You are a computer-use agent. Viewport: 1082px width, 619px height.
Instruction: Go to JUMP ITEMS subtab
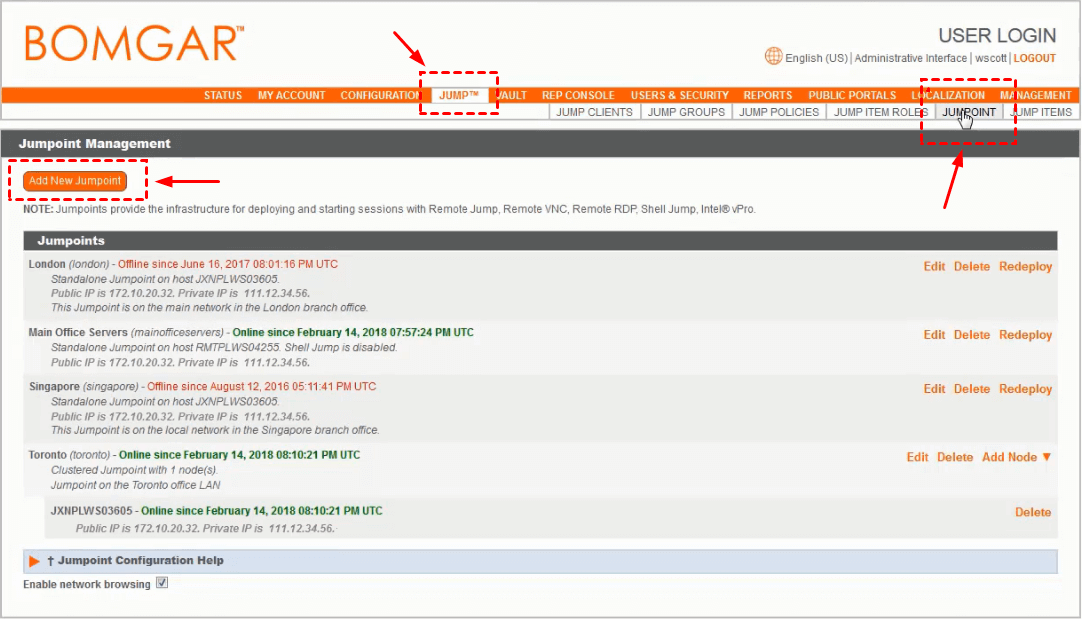coord(1041,112)
